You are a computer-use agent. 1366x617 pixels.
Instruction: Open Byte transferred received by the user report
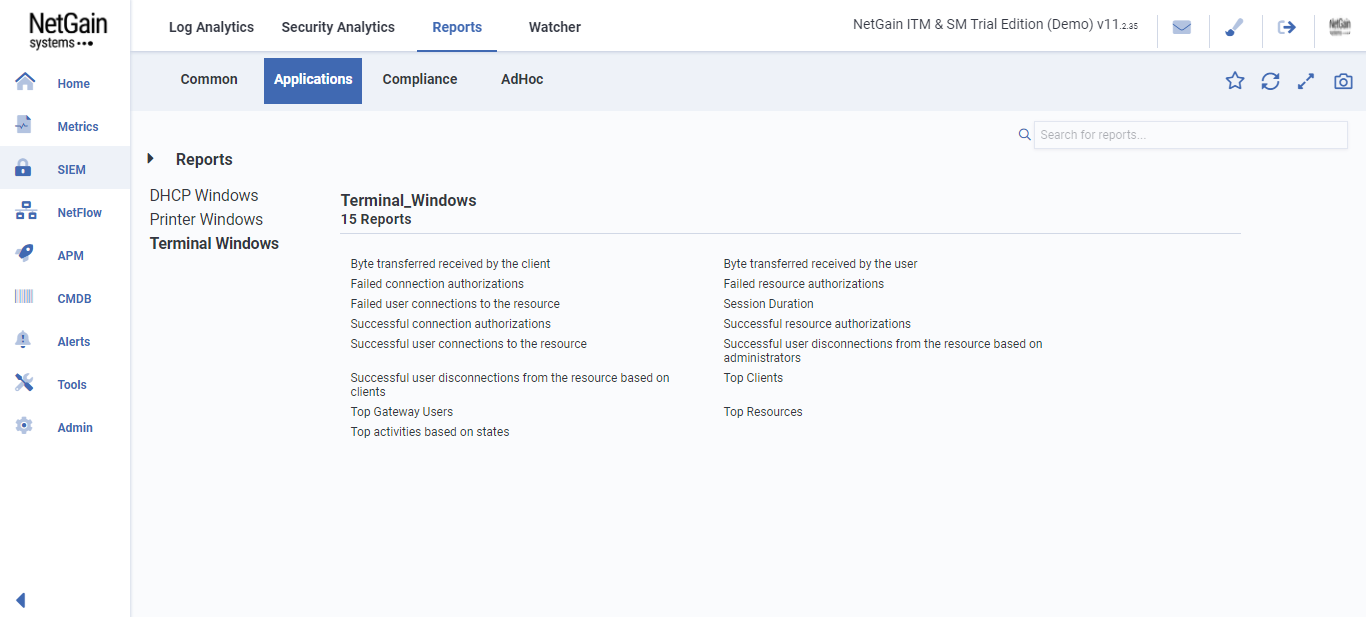click(x=820, y=264)
